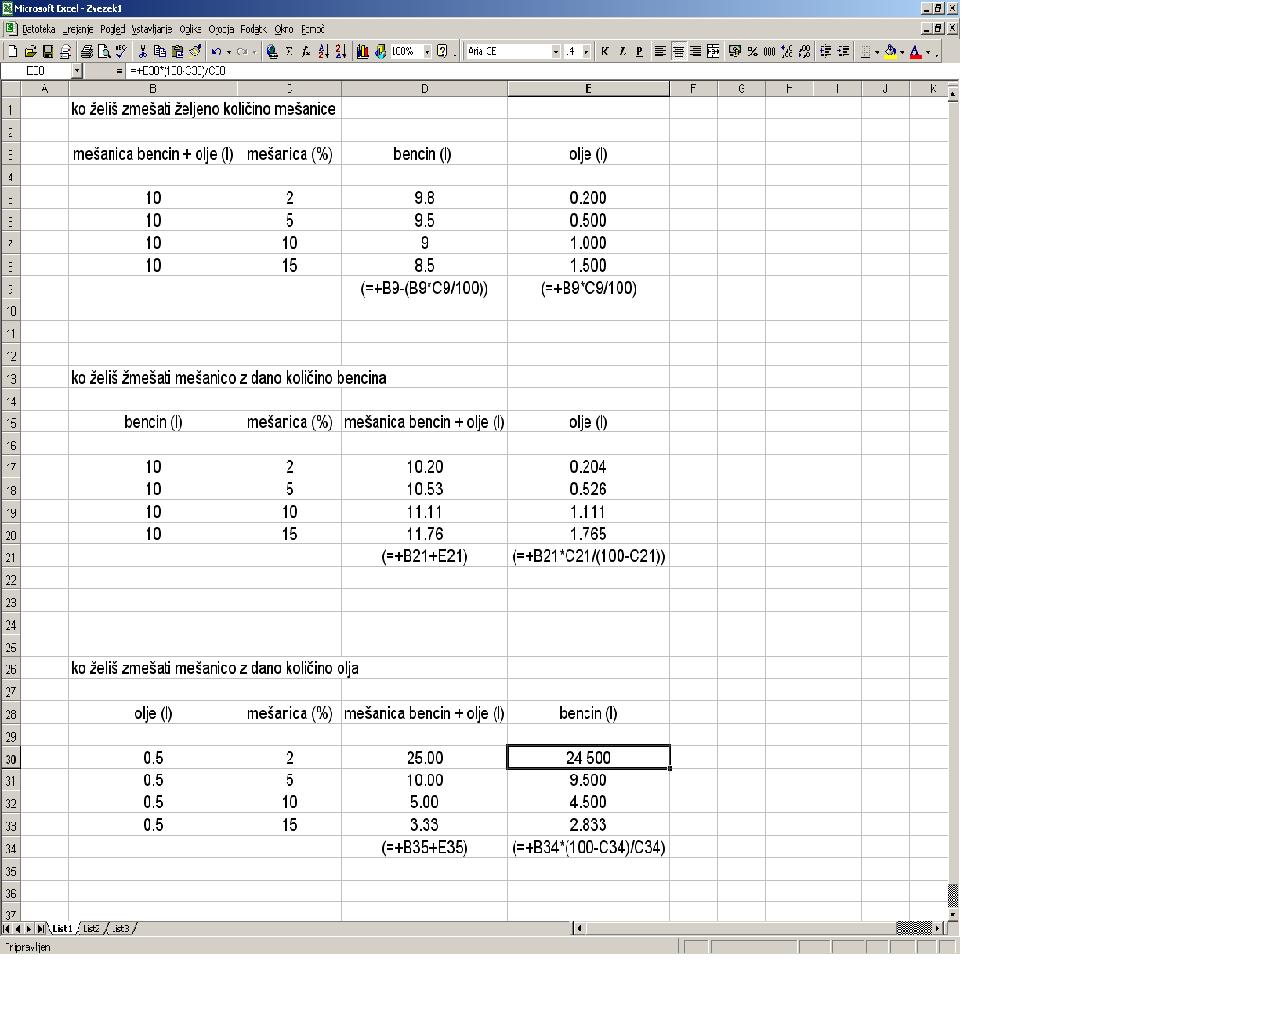Sort ascending with the A-Z icon
The width and height of the screenshot is (1280, 1024).
(324, 51)
